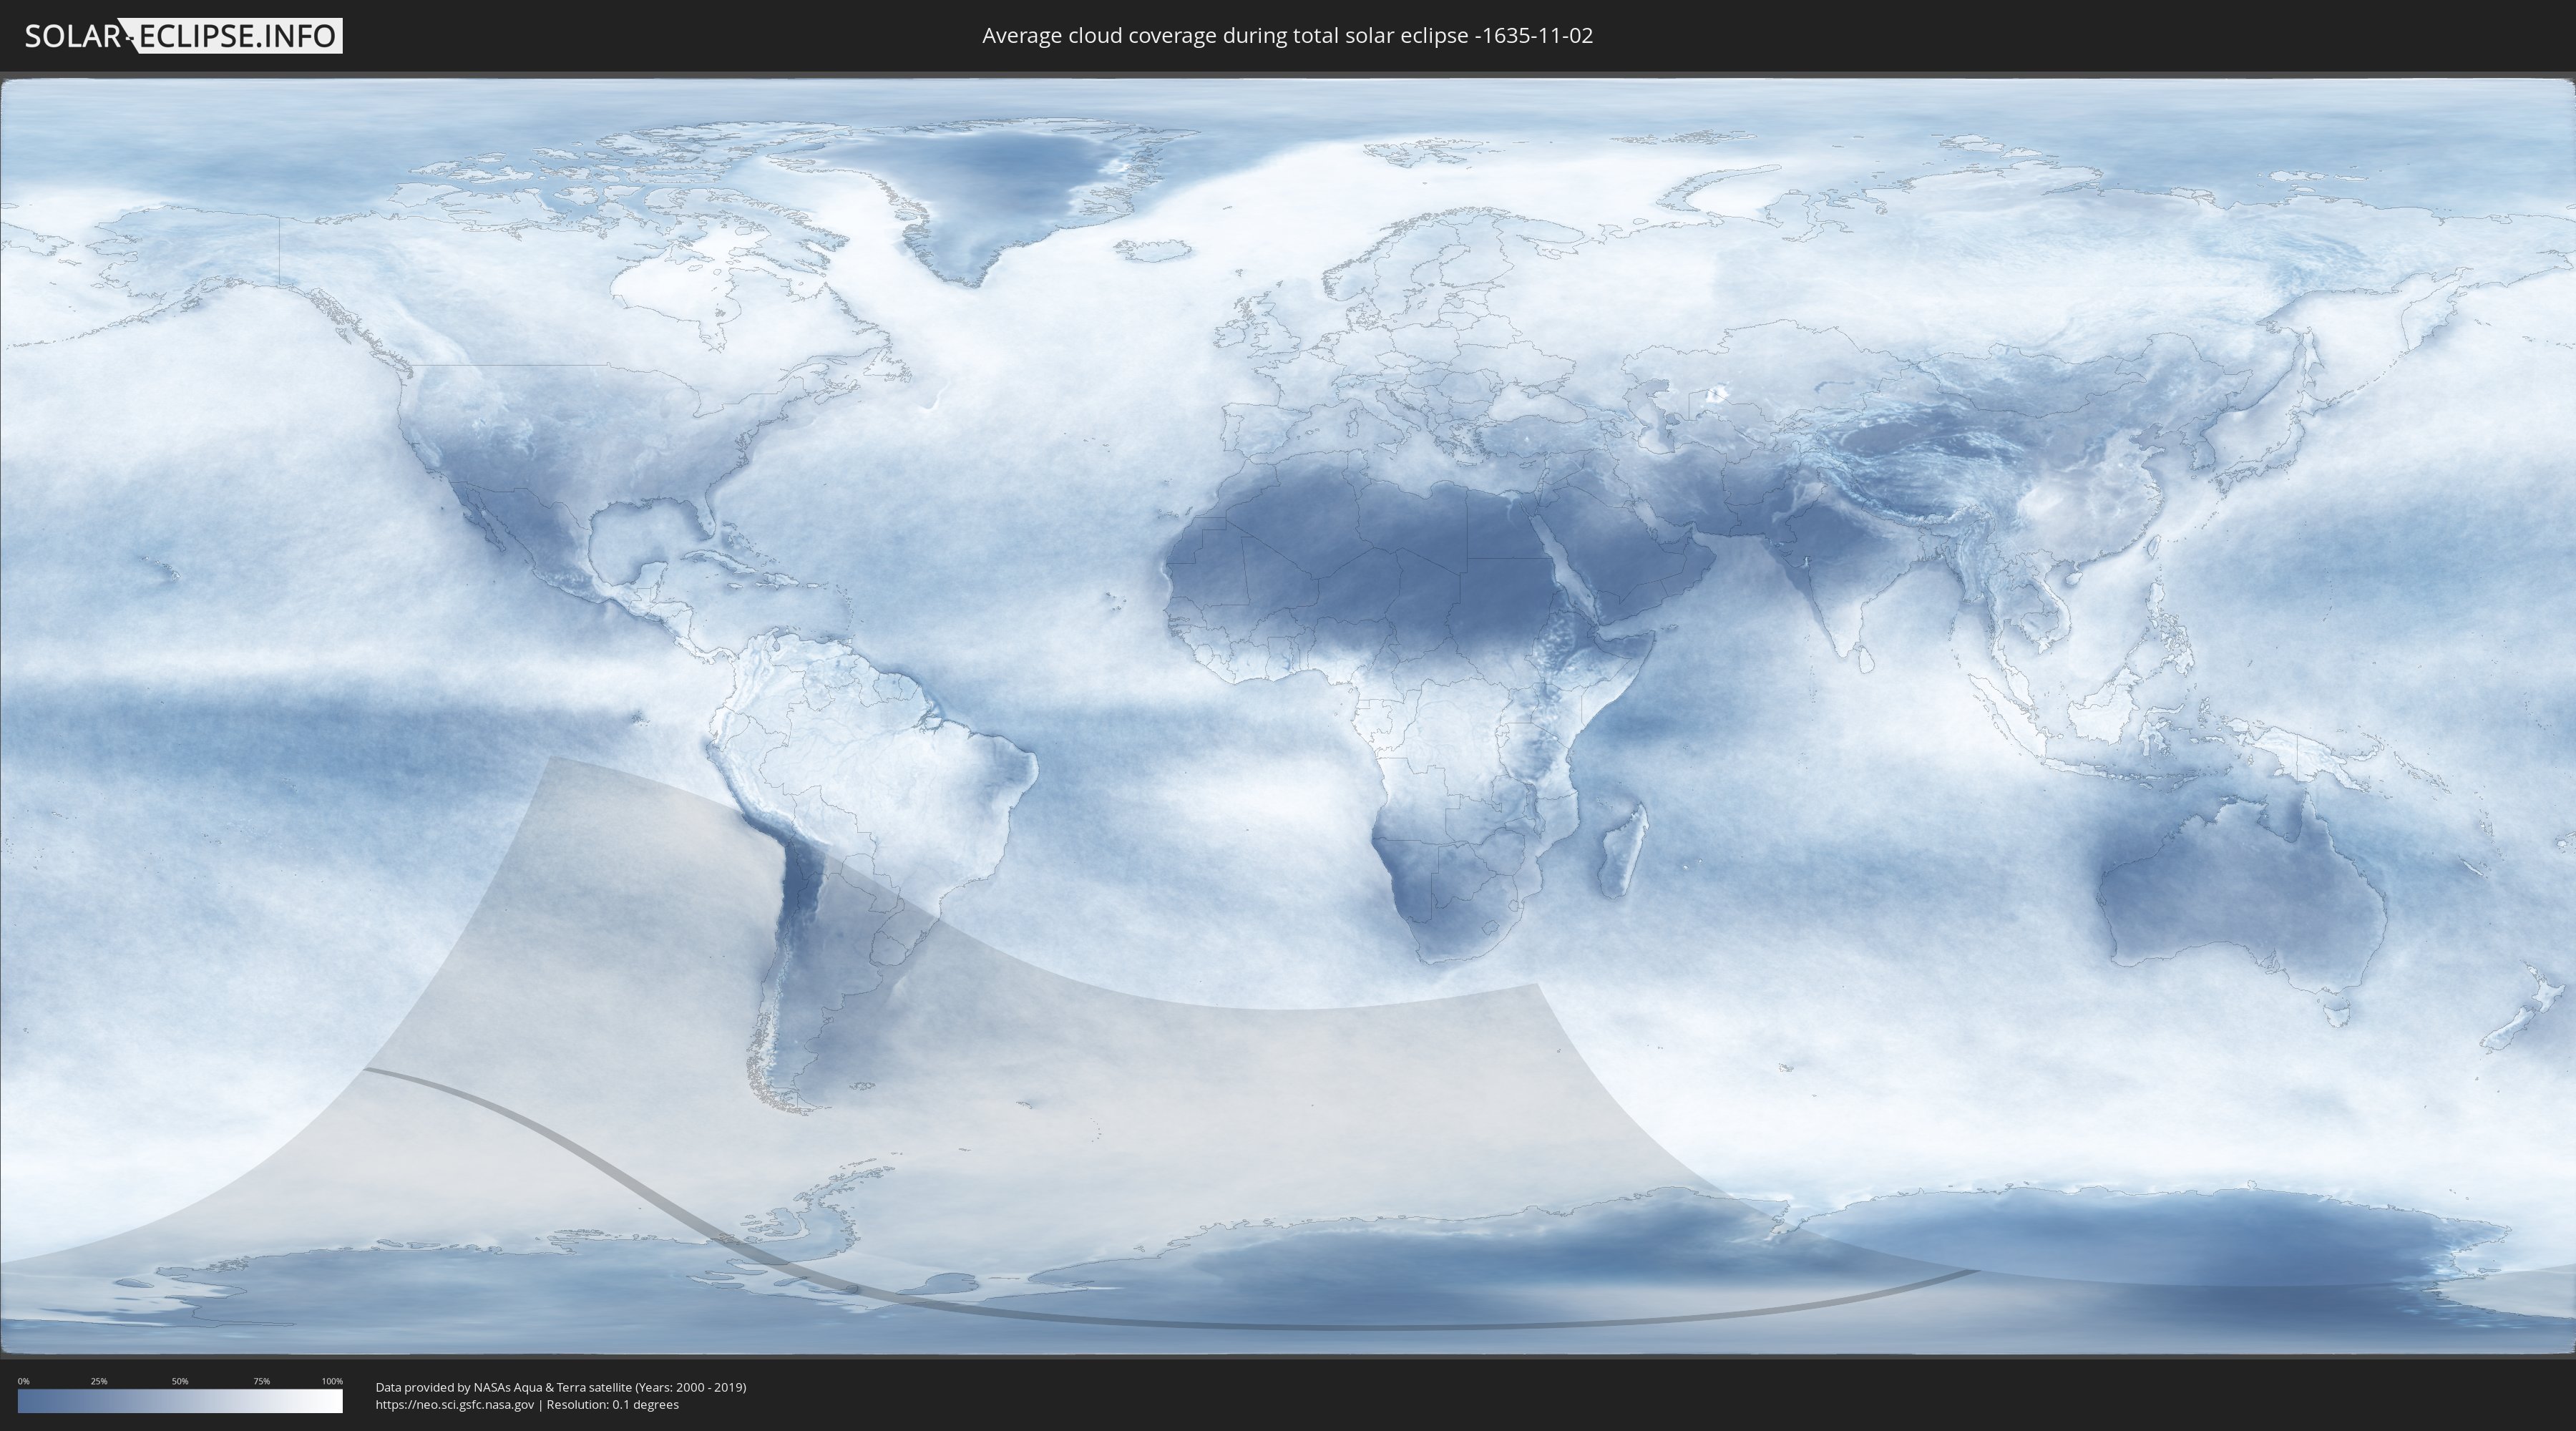This screenshot has height=1431, width=2576.
Task: Click the 0% label on the legend
Action: point(24,1381)
